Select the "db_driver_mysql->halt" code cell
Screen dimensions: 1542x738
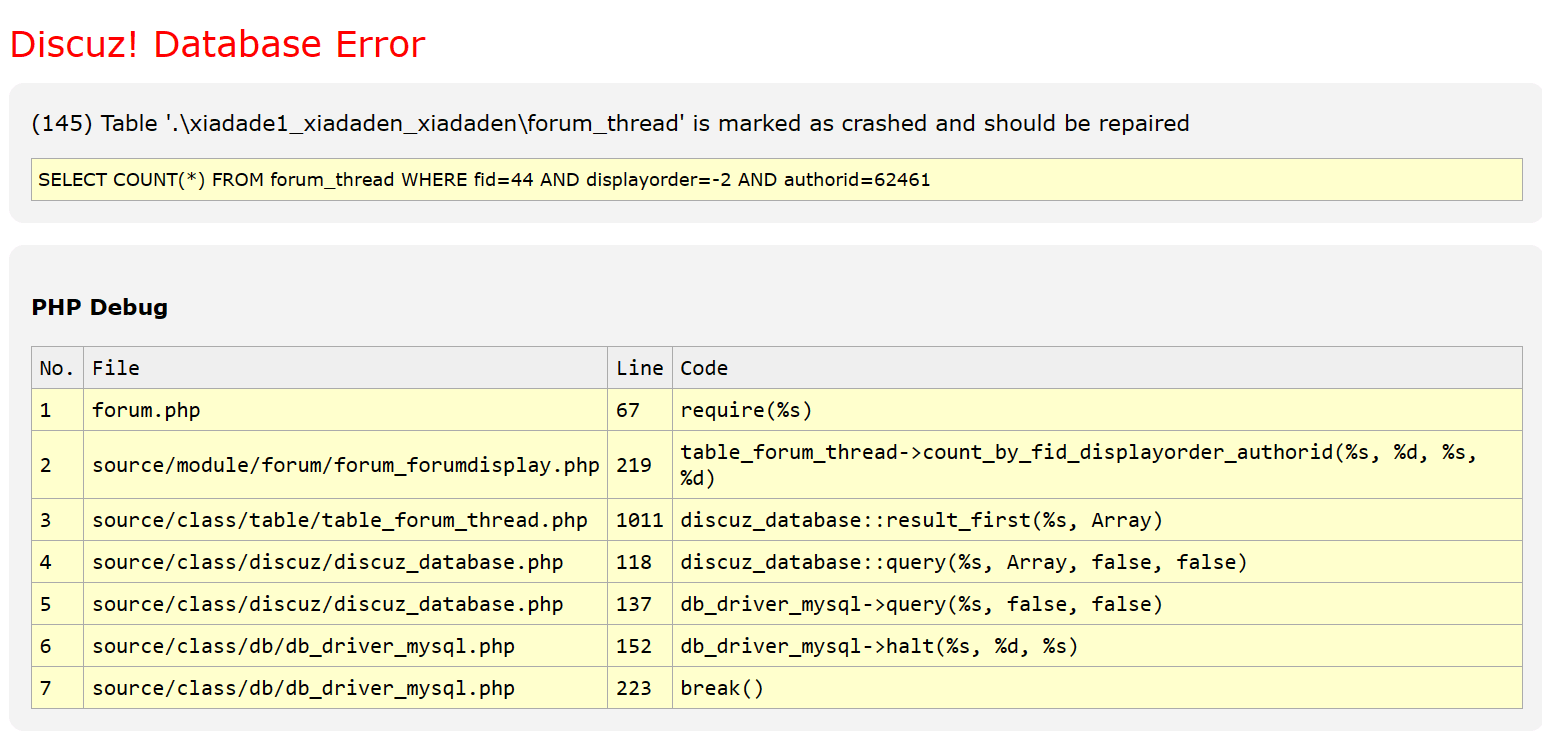[1097, 646]
